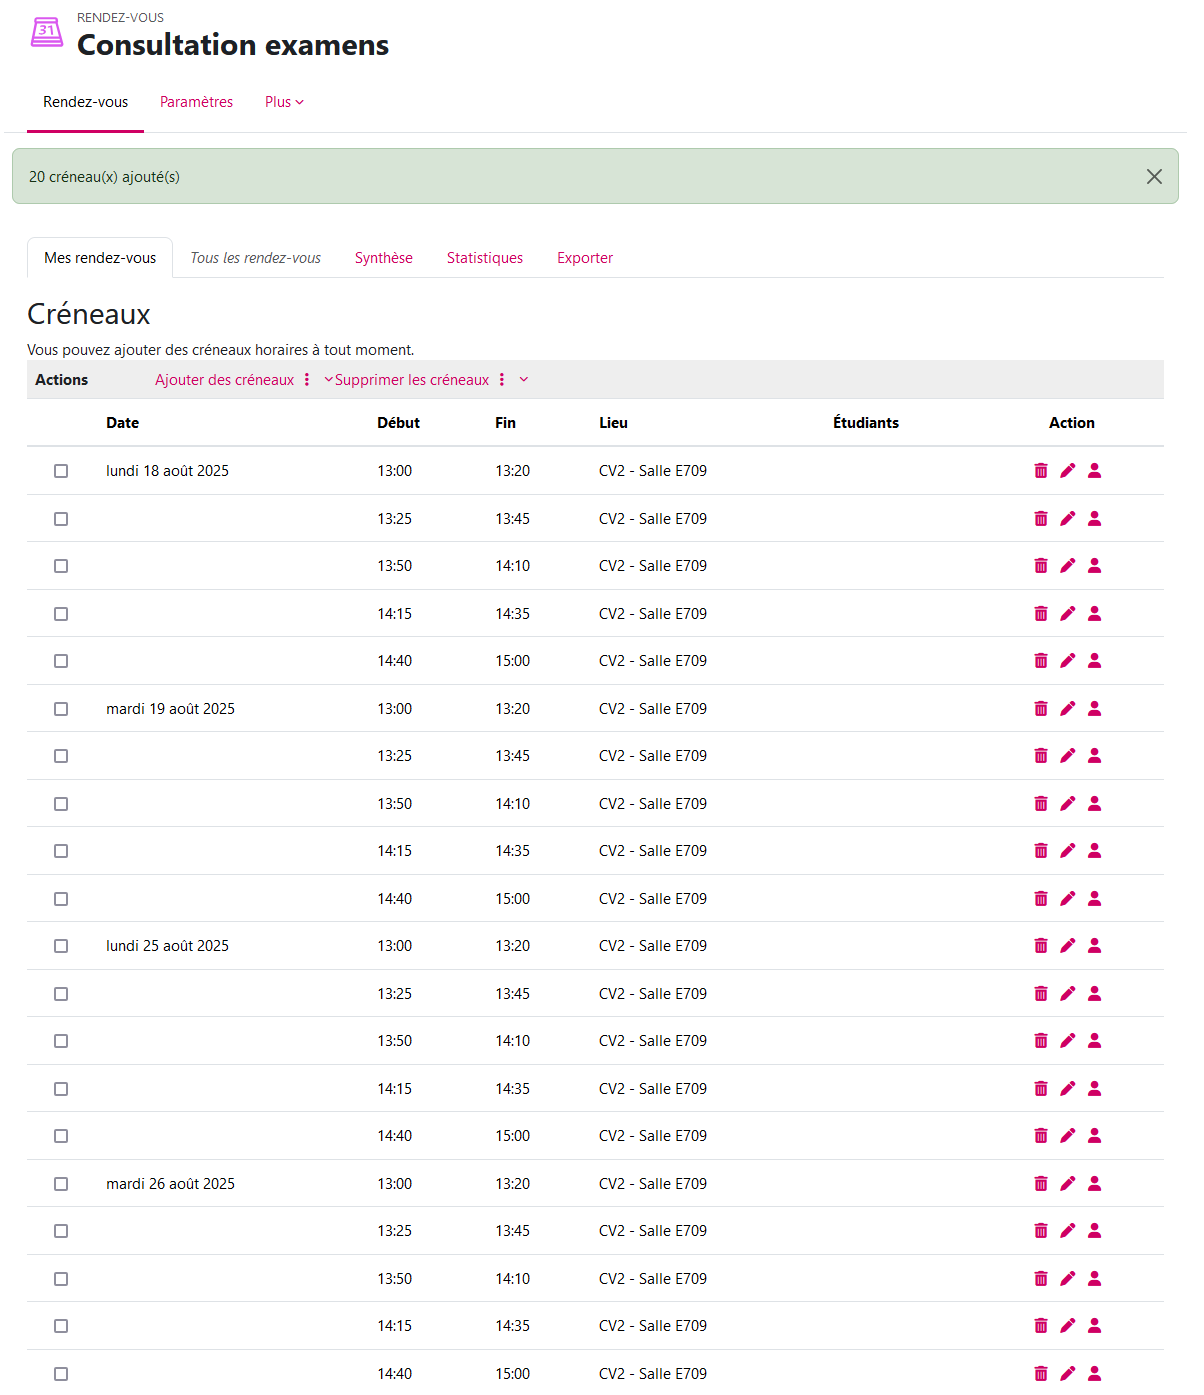Select the mardi 19 août 2025 row checkbox
This screenshot has width=1204, height=1395.
coord(61,709)
